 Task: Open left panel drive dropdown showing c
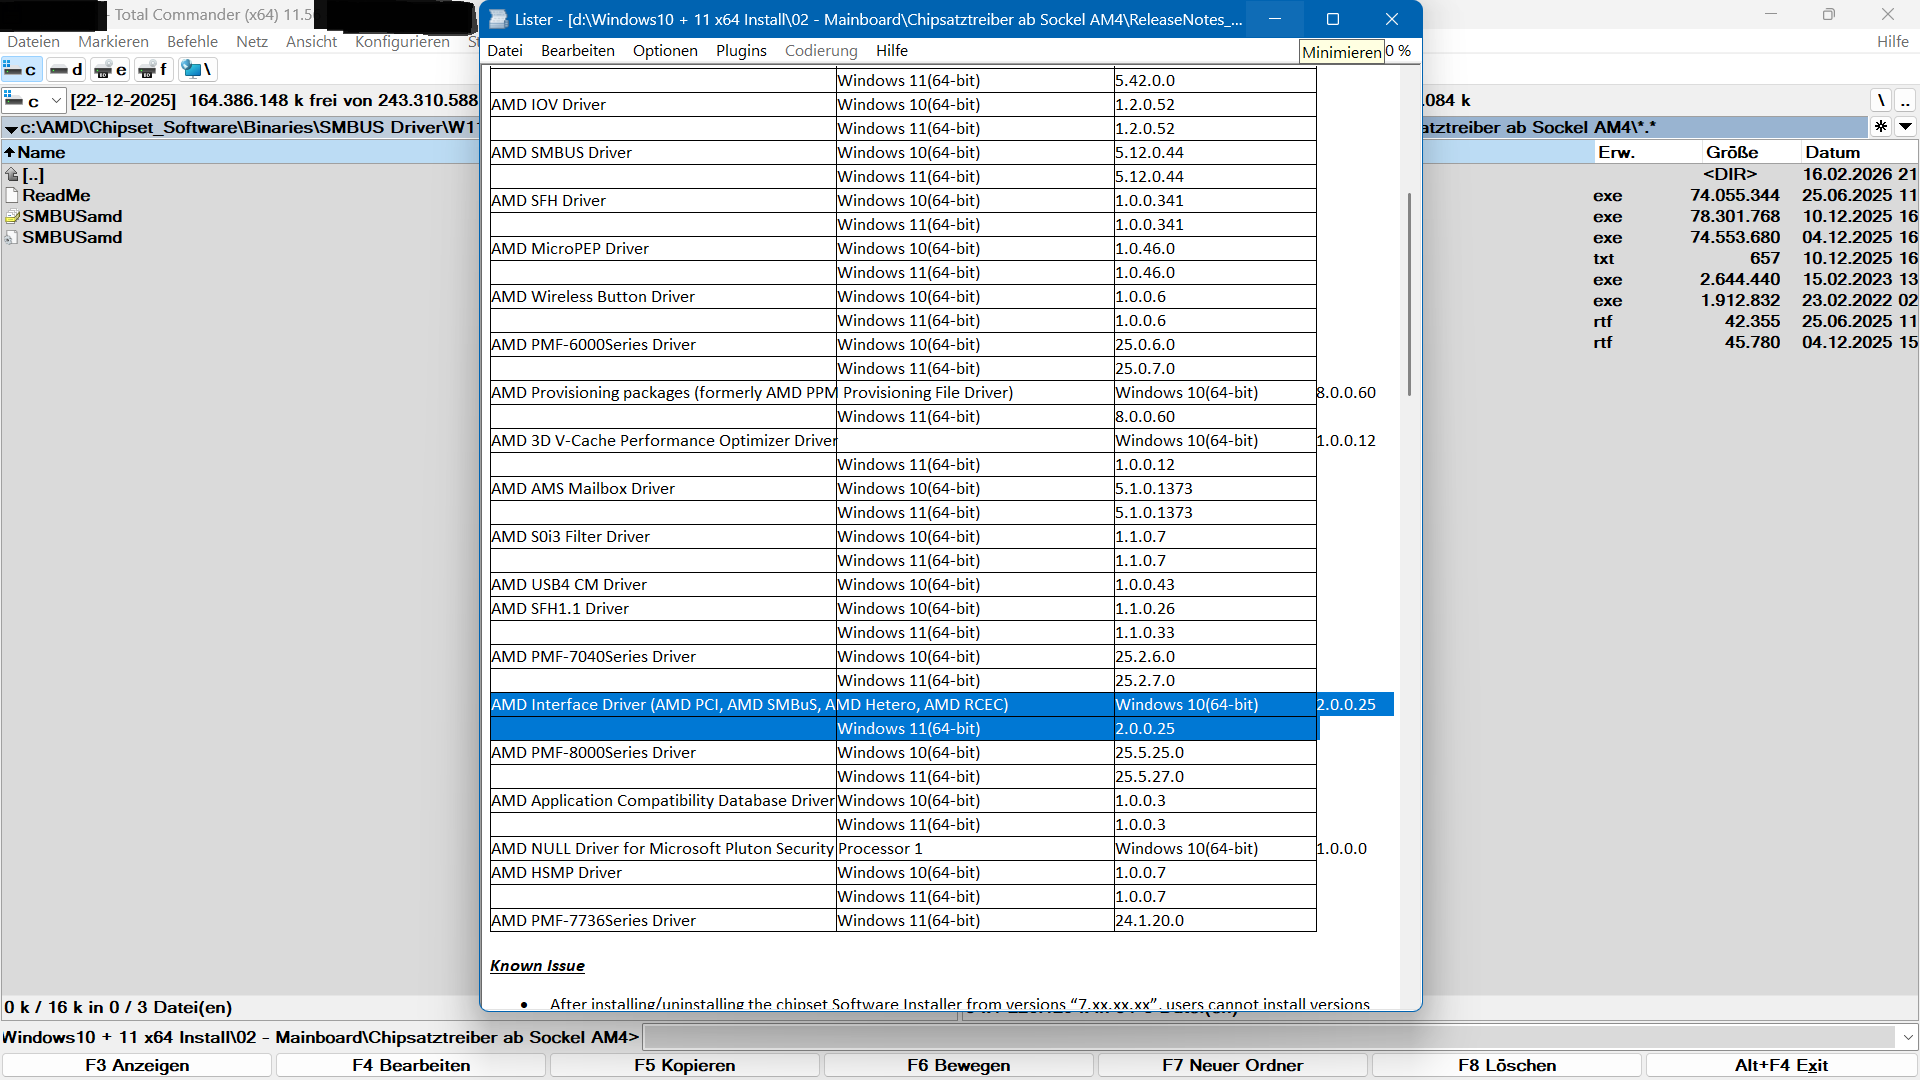click(34, 101)
